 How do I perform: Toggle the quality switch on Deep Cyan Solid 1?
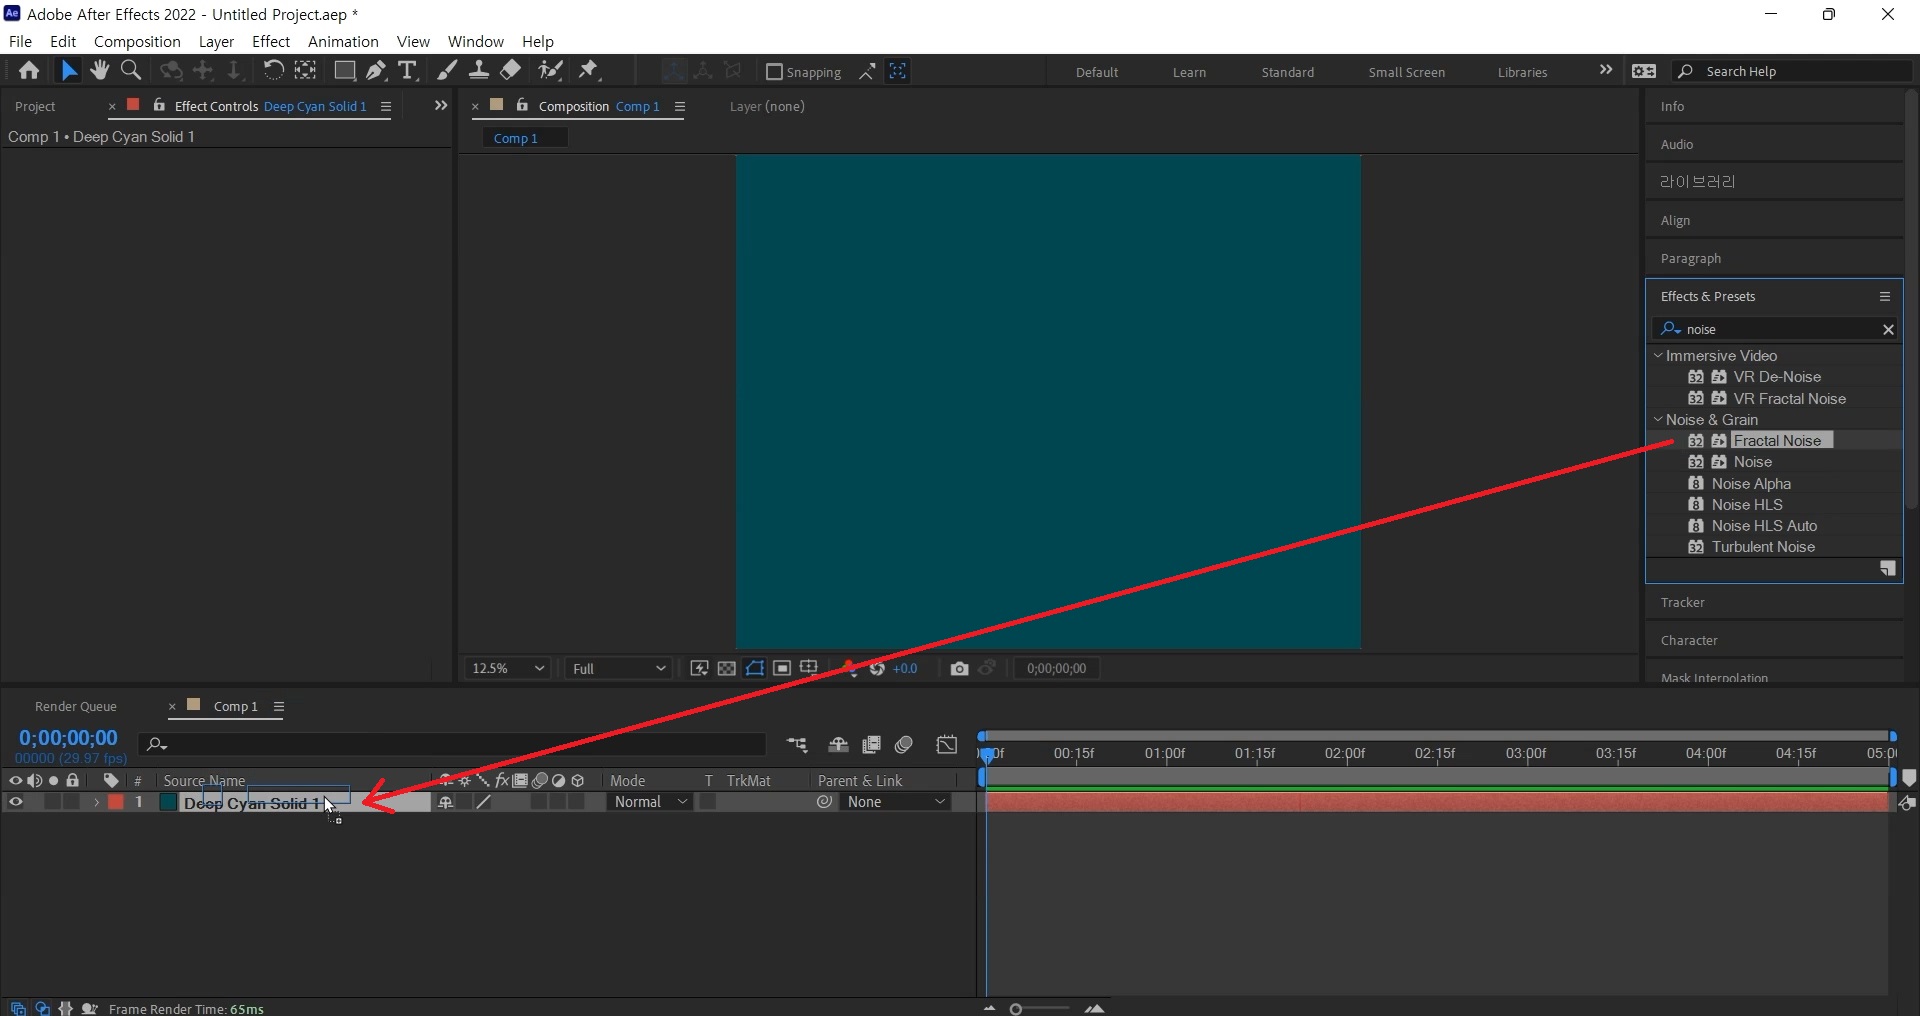[x=483, y=802]
